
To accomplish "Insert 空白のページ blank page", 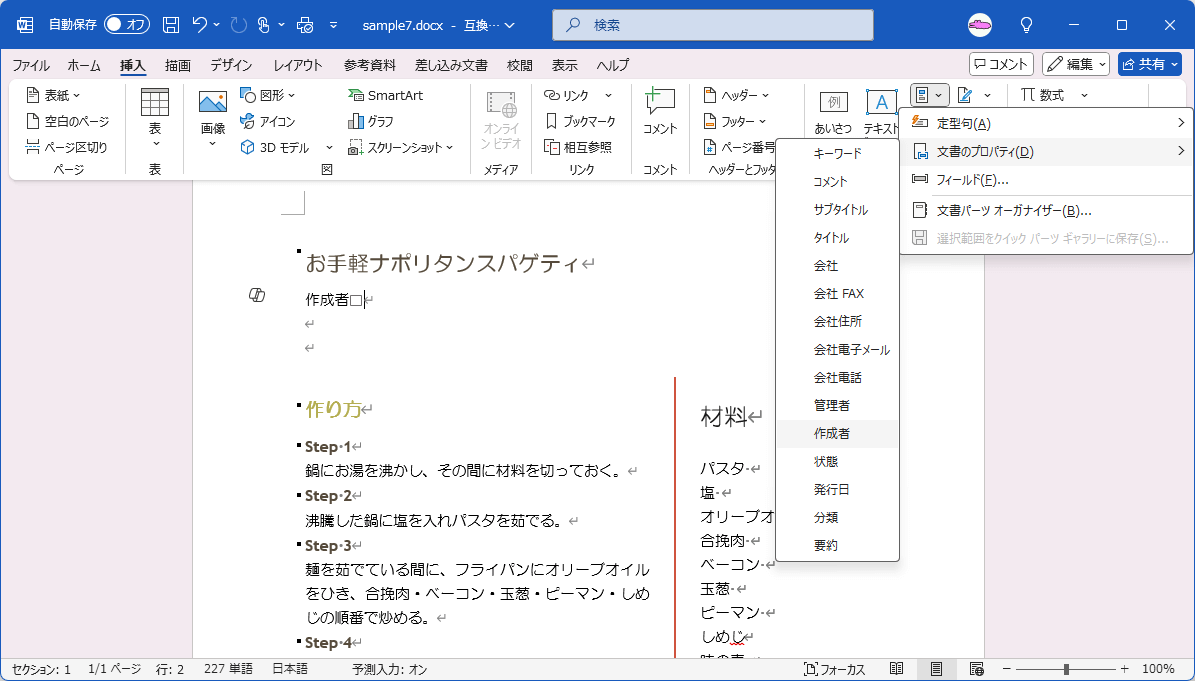I will click(x=67, y=121).
